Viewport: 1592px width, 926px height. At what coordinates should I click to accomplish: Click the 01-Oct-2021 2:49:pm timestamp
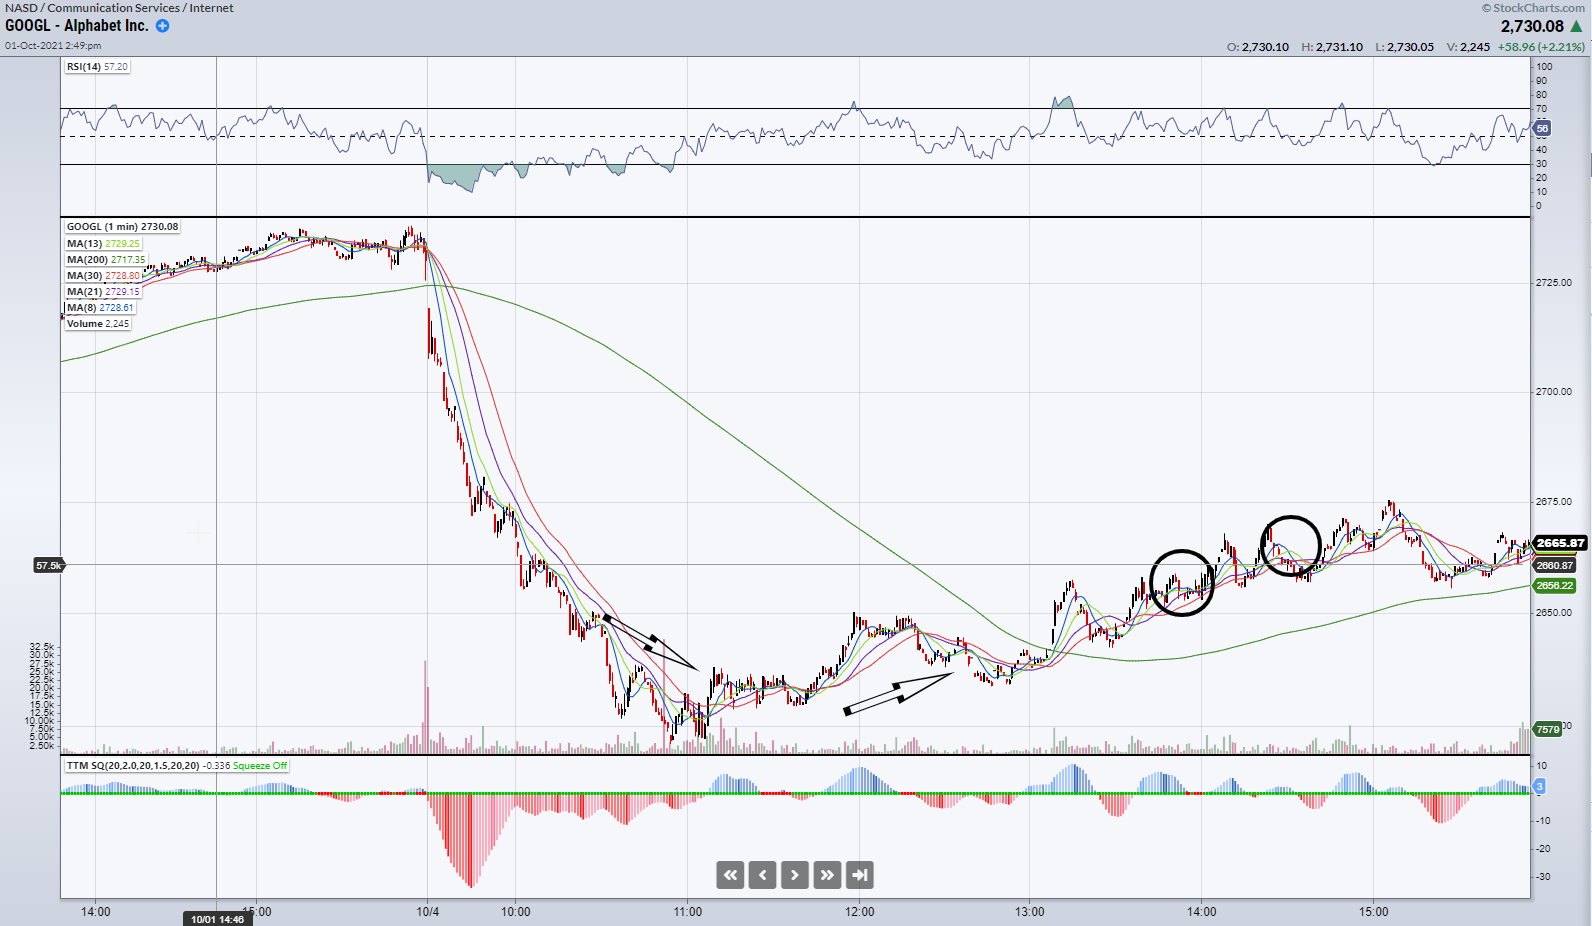(53, 46)
